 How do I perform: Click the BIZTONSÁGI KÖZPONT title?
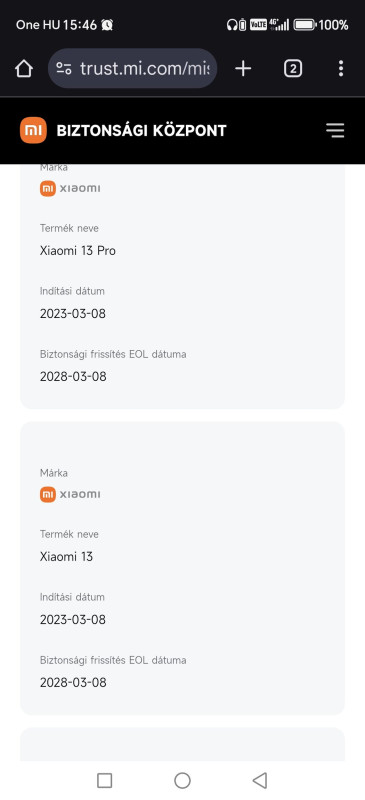click(141, 131)
